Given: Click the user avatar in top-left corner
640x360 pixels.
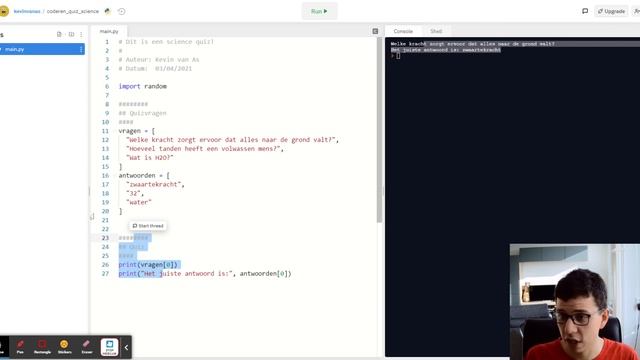Looking at the screenshot, I should coord(4,11).
